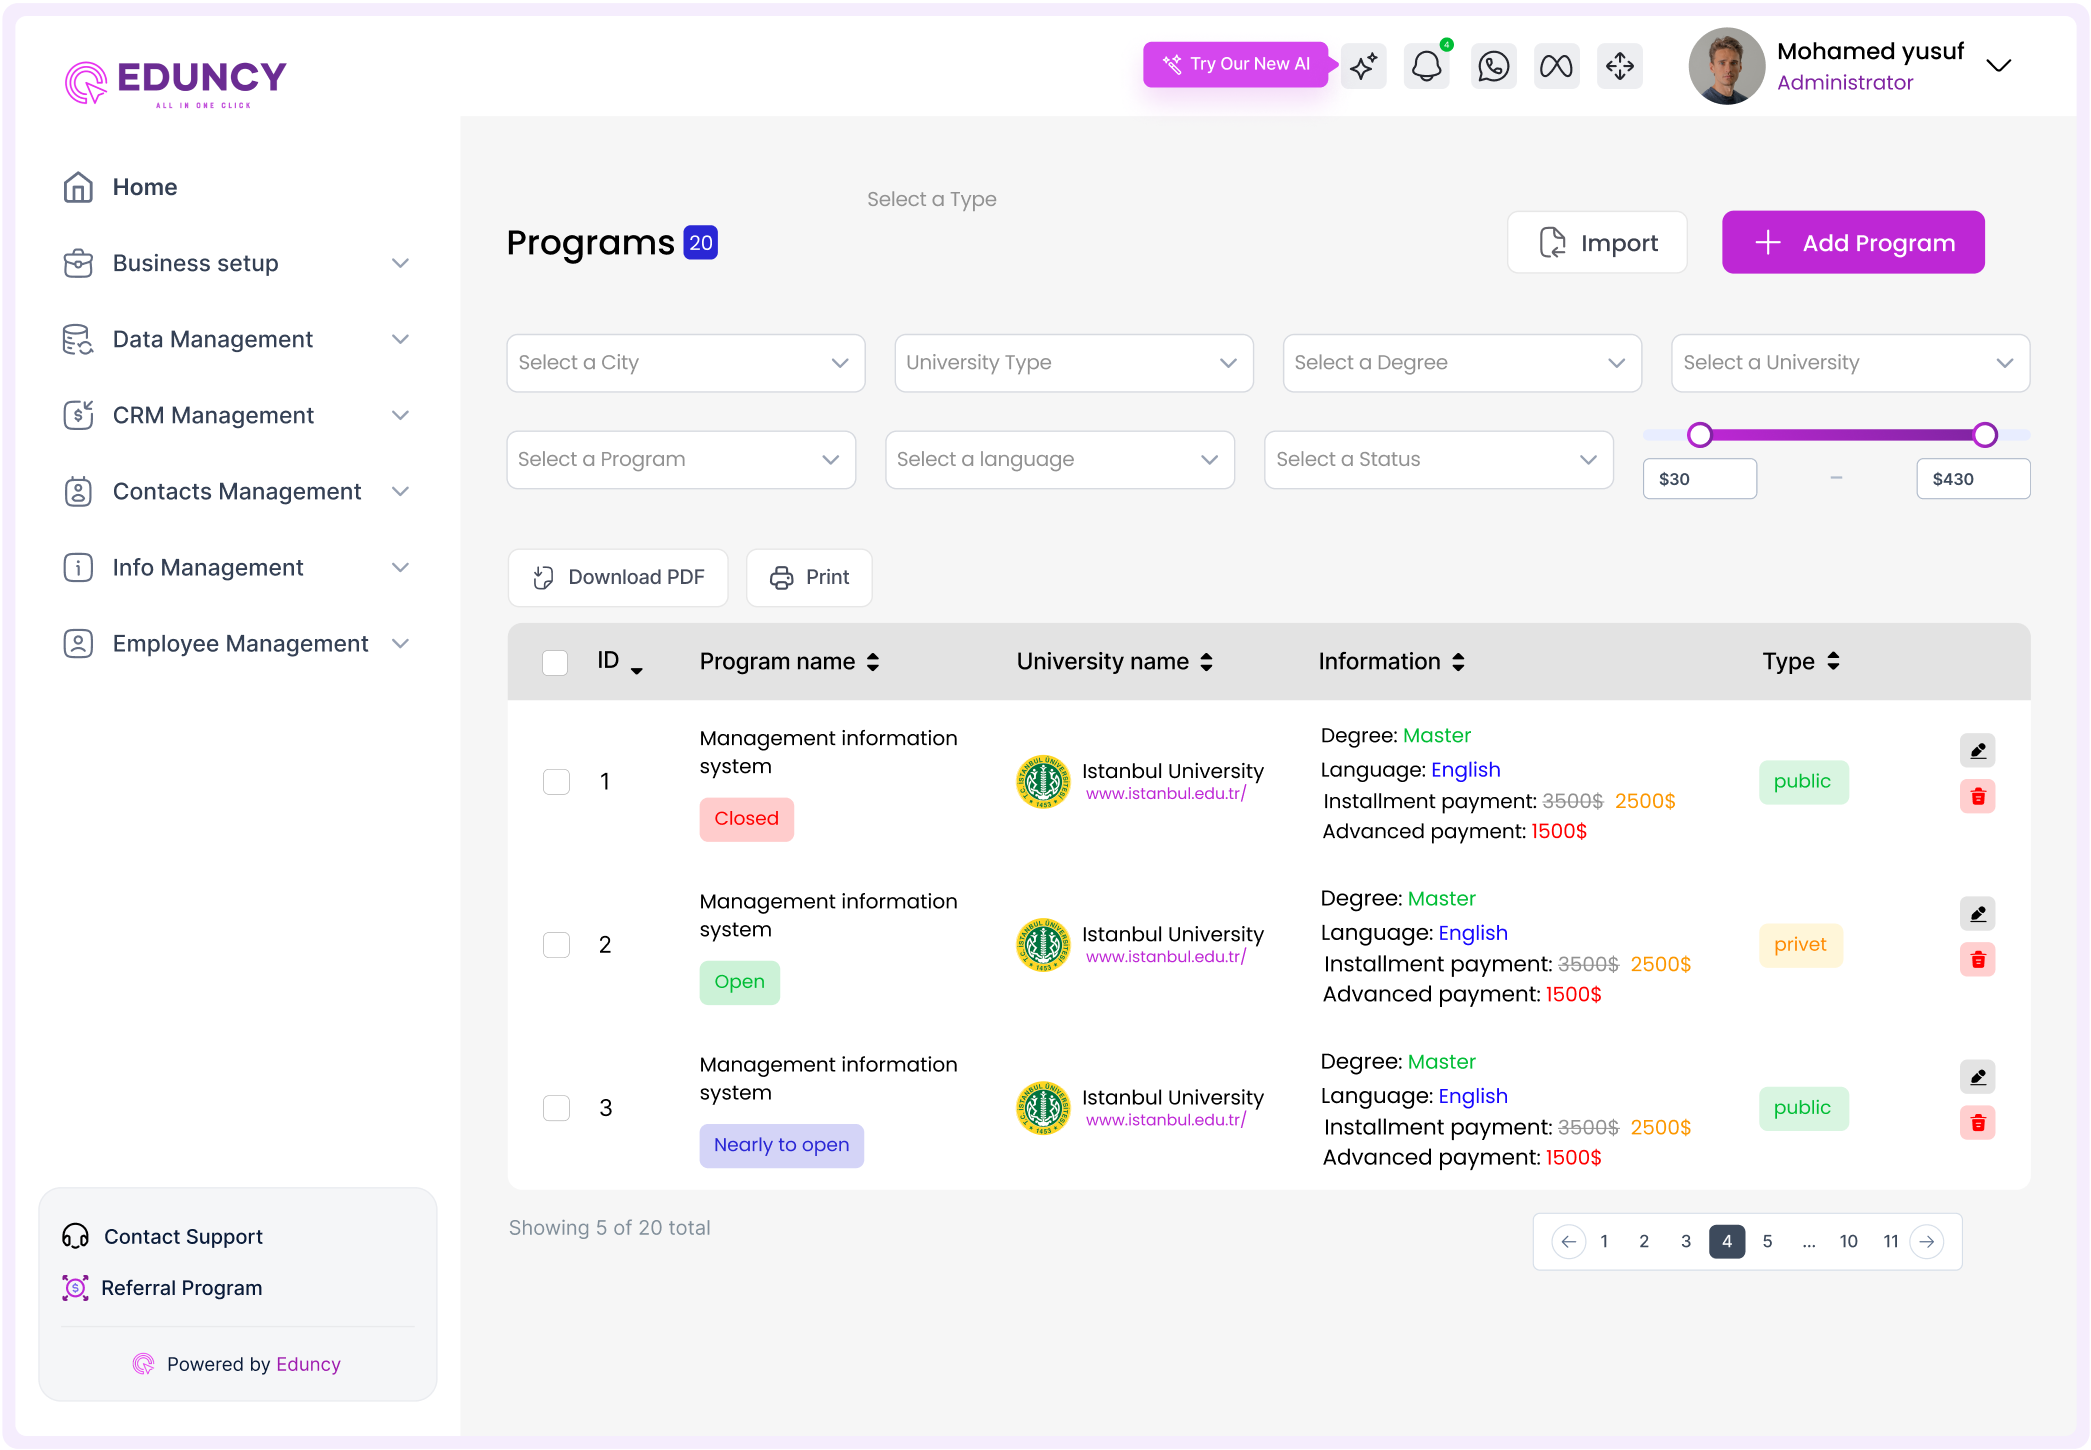Open the AI sparkle icon
Screen dimensions: 2091x1450
tap(1363, 66)
